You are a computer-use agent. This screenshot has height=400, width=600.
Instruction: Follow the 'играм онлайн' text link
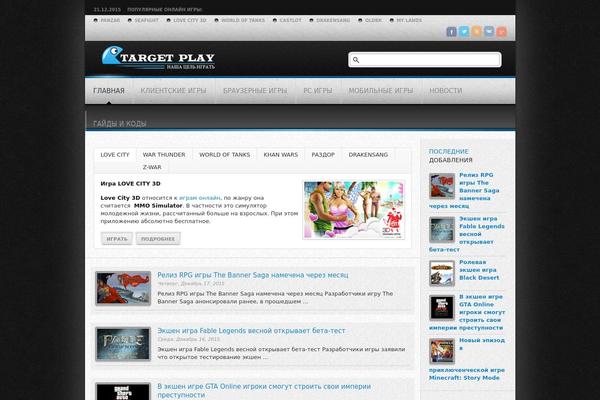click(200, 198)
